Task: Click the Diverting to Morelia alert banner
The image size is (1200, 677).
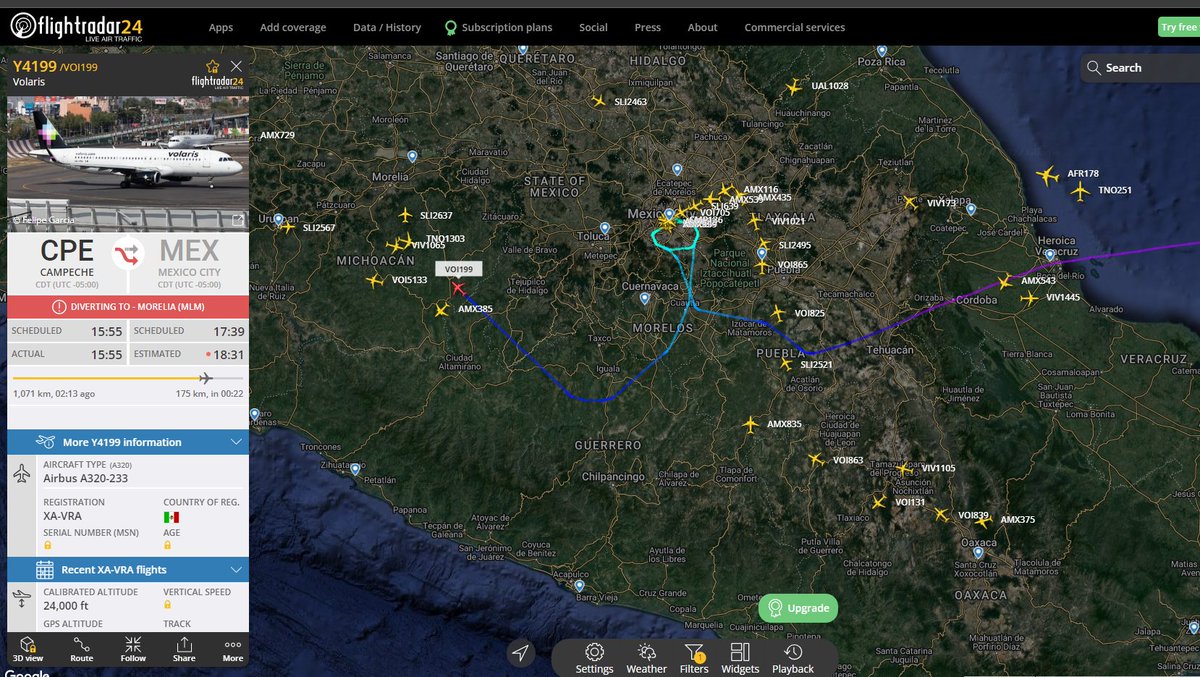Action: [x=128, y=307]
